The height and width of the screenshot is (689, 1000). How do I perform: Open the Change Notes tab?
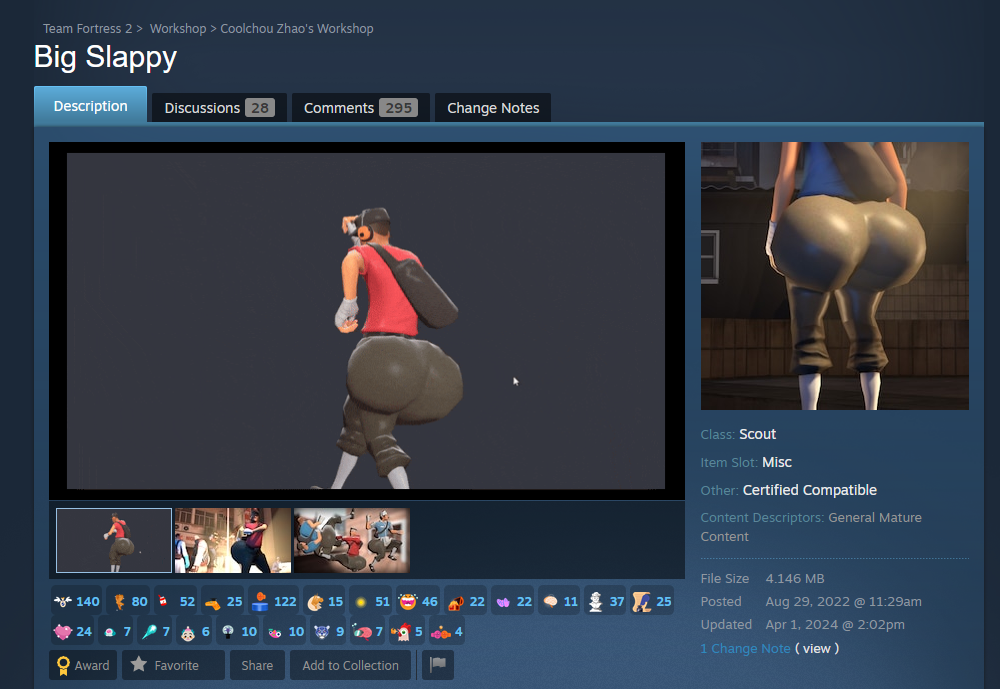pyautogui.click(x=493, y=108)
